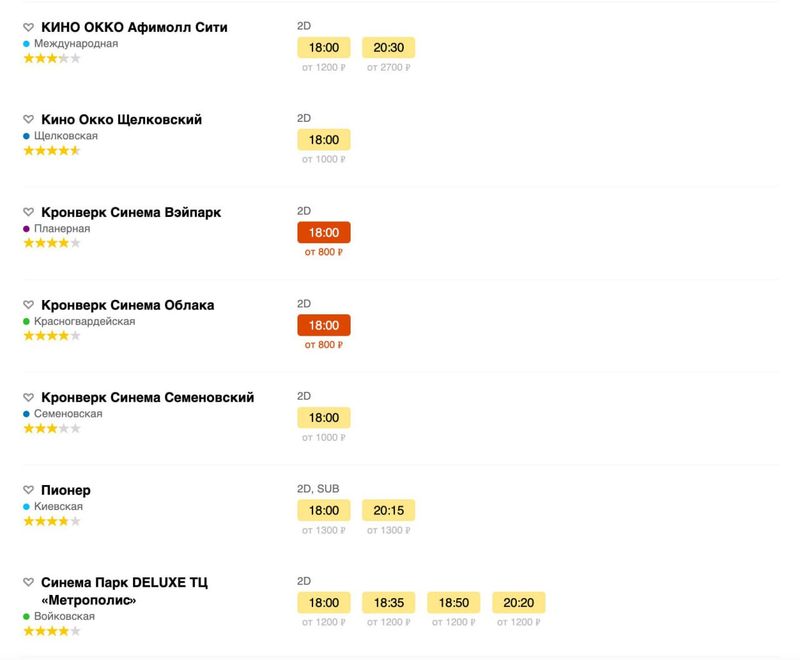Viewport: 800px width, 660px height.
Task: Select 20:30 showtime at КИНО ОККО Афимолл Сити
Action: (388, 47)
